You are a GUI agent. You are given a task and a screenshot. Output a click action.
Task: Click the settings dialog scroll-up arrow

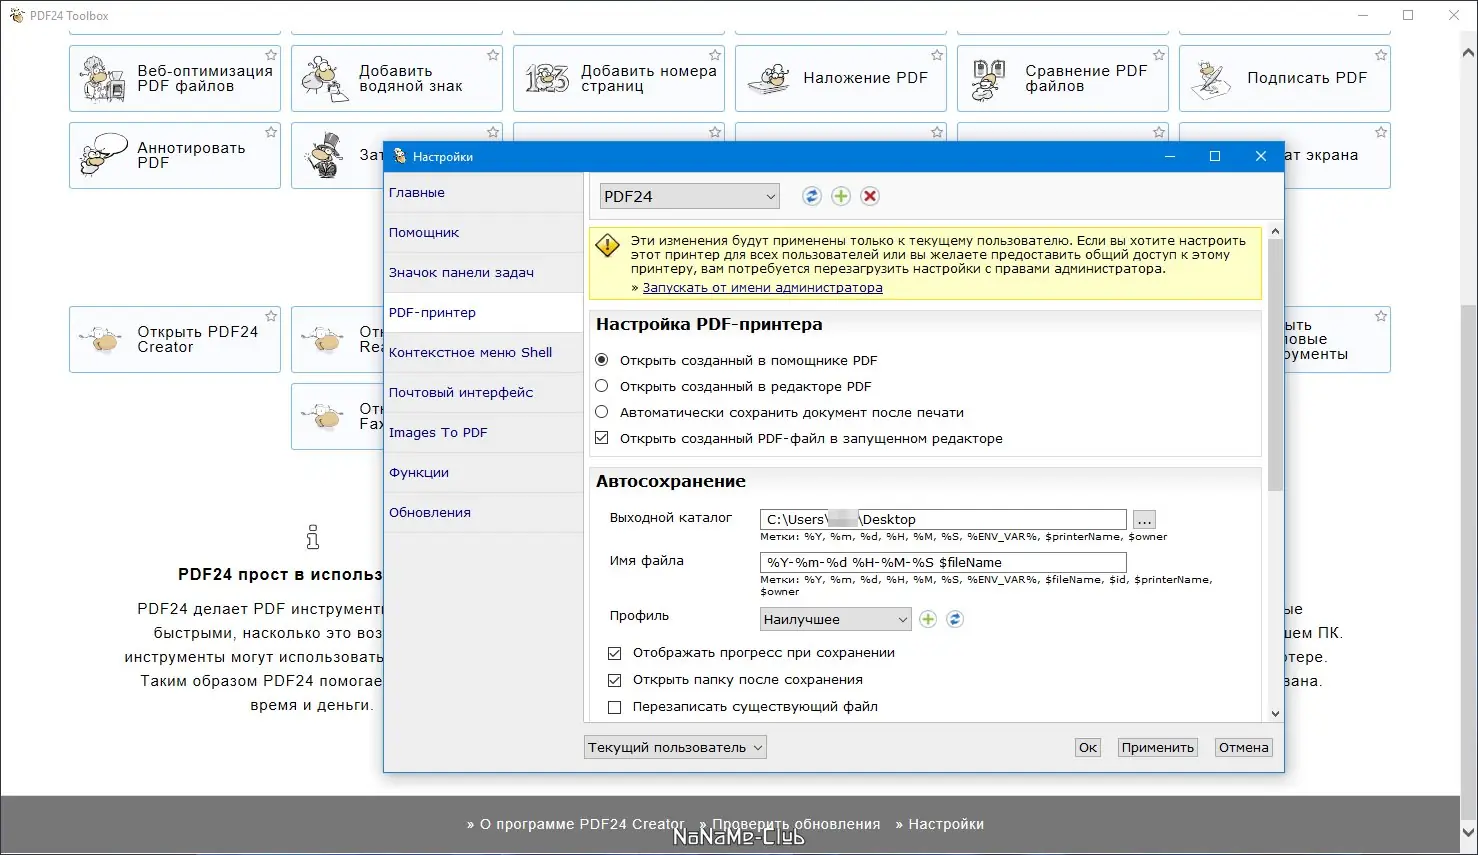[x=1275, y=232]
